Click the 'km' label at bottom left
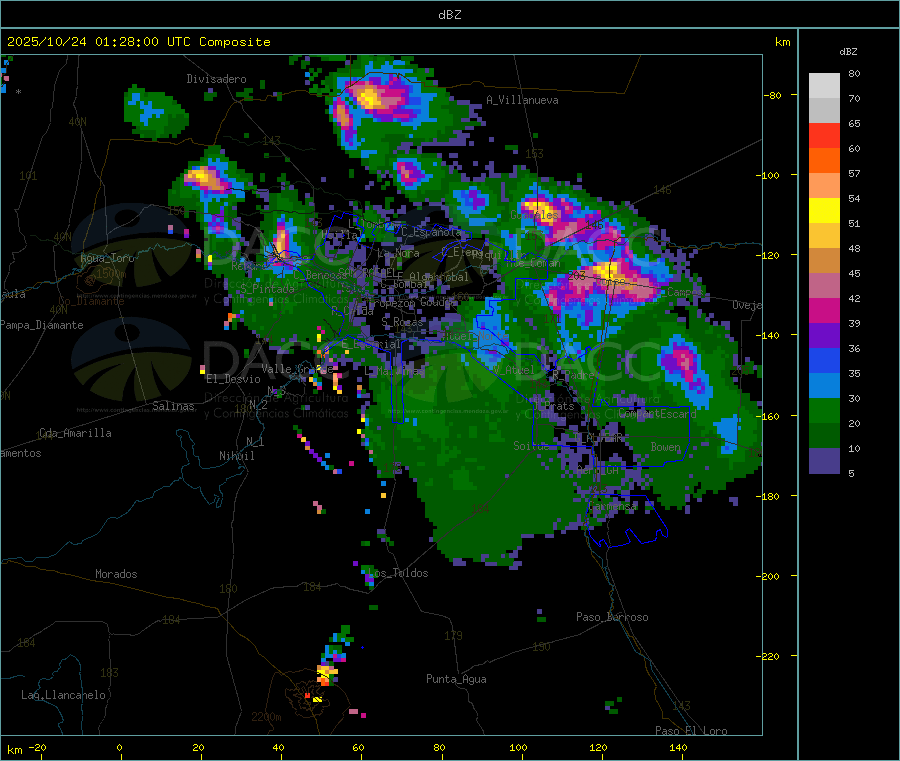This screenshot has height=761, width=900. pos(14,750)
